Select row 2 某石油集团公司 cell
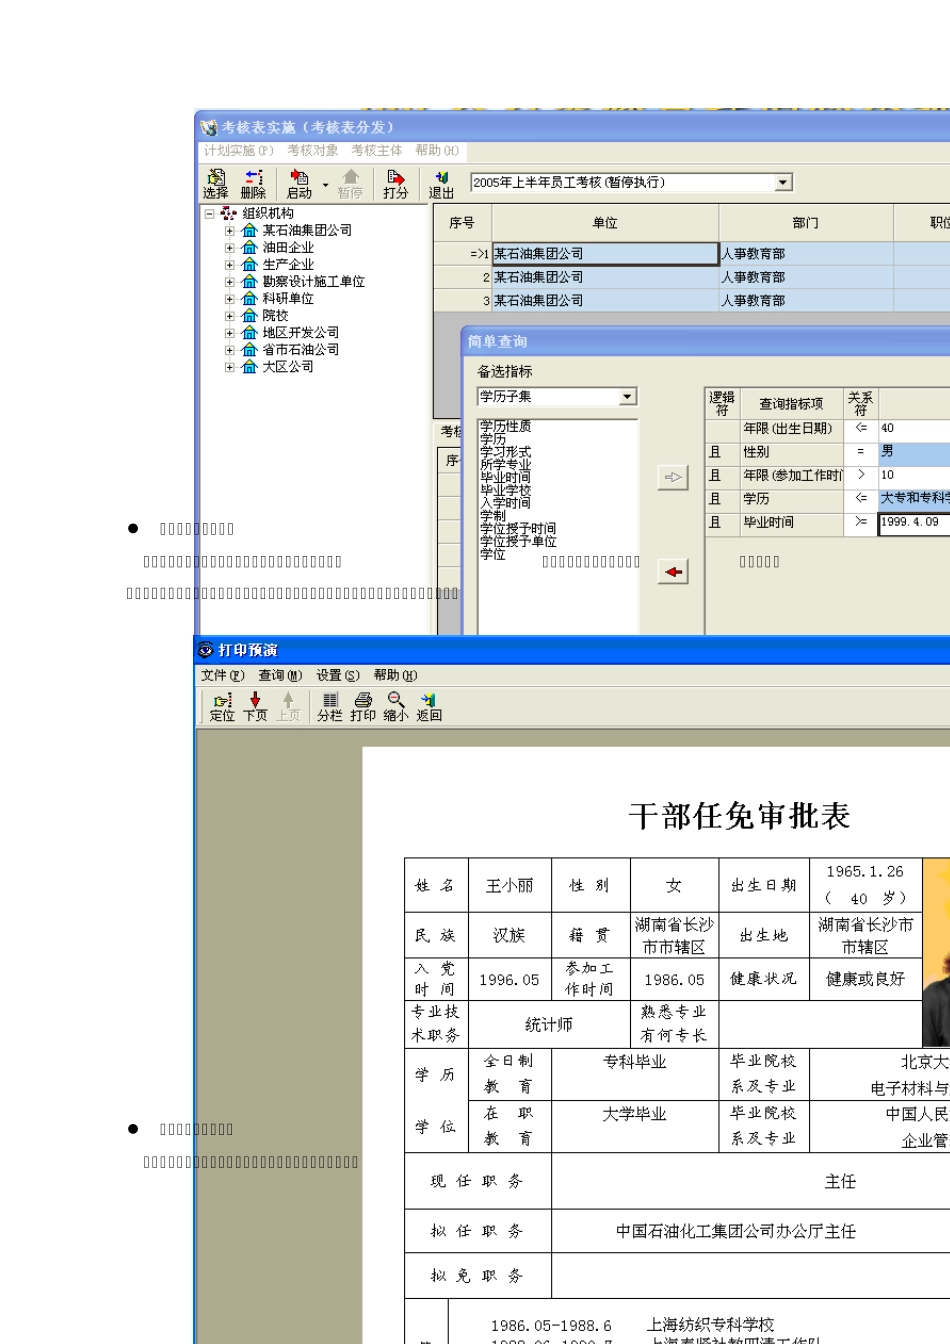Image resolution: width=950 pixels, height=1344 pixels. (x=605, y=277)
